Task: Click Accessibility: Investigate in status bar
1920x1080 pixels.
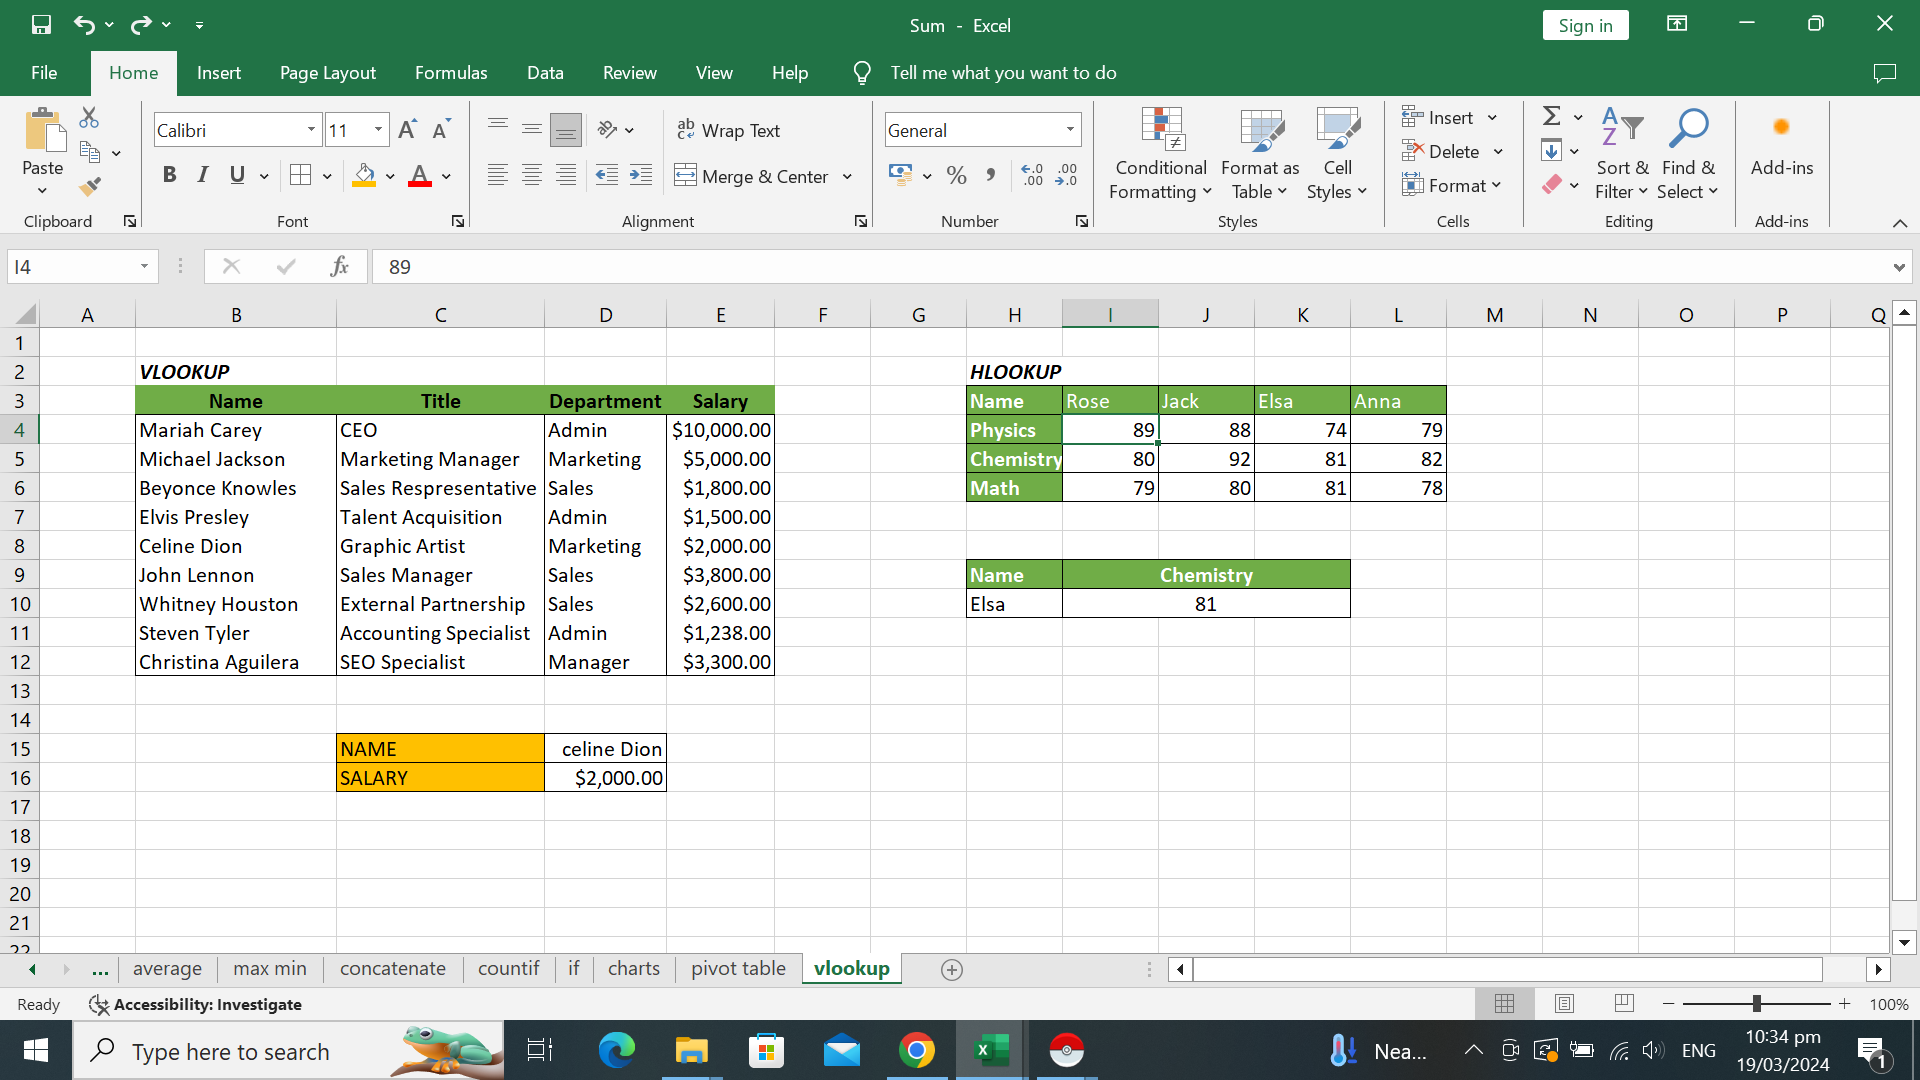Action: [x=195, y=1004]
